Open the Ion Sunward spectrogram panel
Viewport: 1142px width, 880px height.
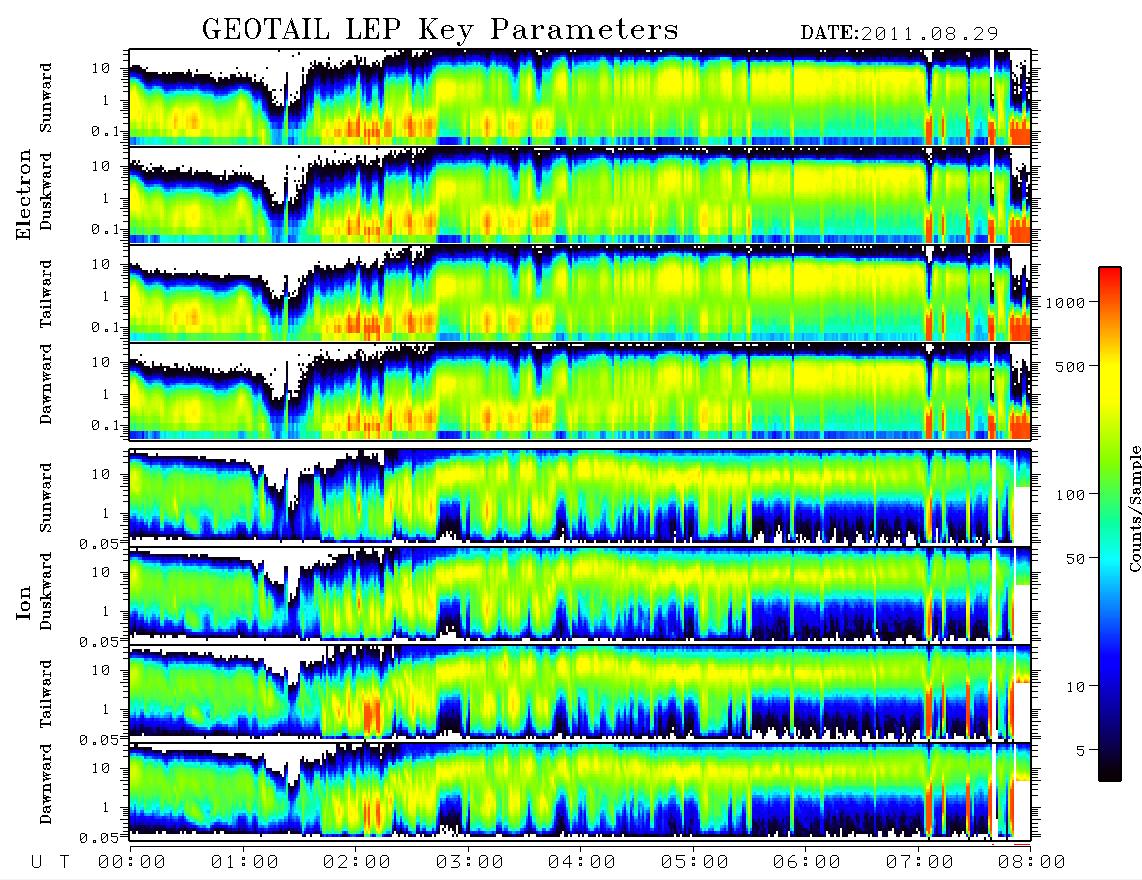coord(580,496)
